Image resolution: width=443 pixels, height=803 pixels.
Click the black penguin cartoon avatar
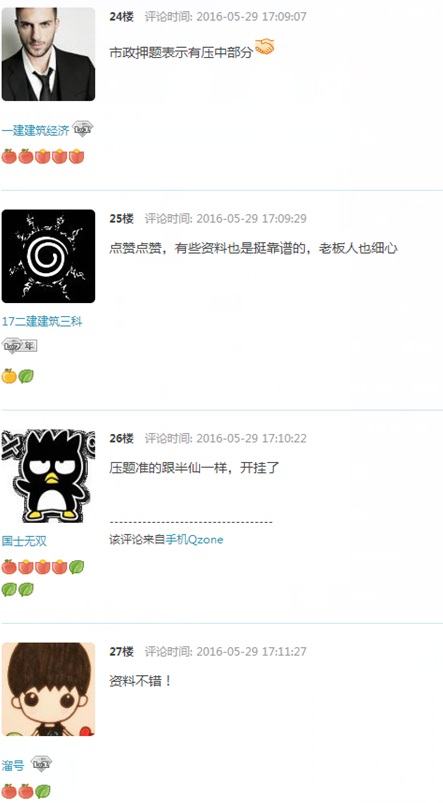(x=48, y=476)
